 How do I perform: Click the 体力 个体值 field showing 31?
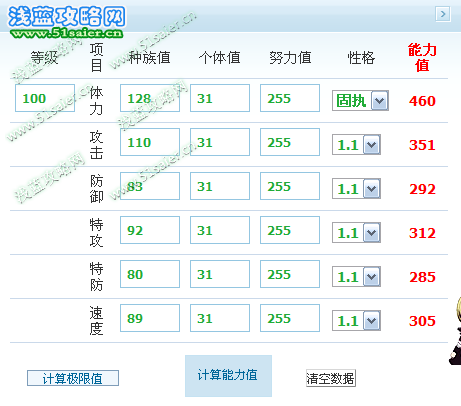[x=220, y=98]
